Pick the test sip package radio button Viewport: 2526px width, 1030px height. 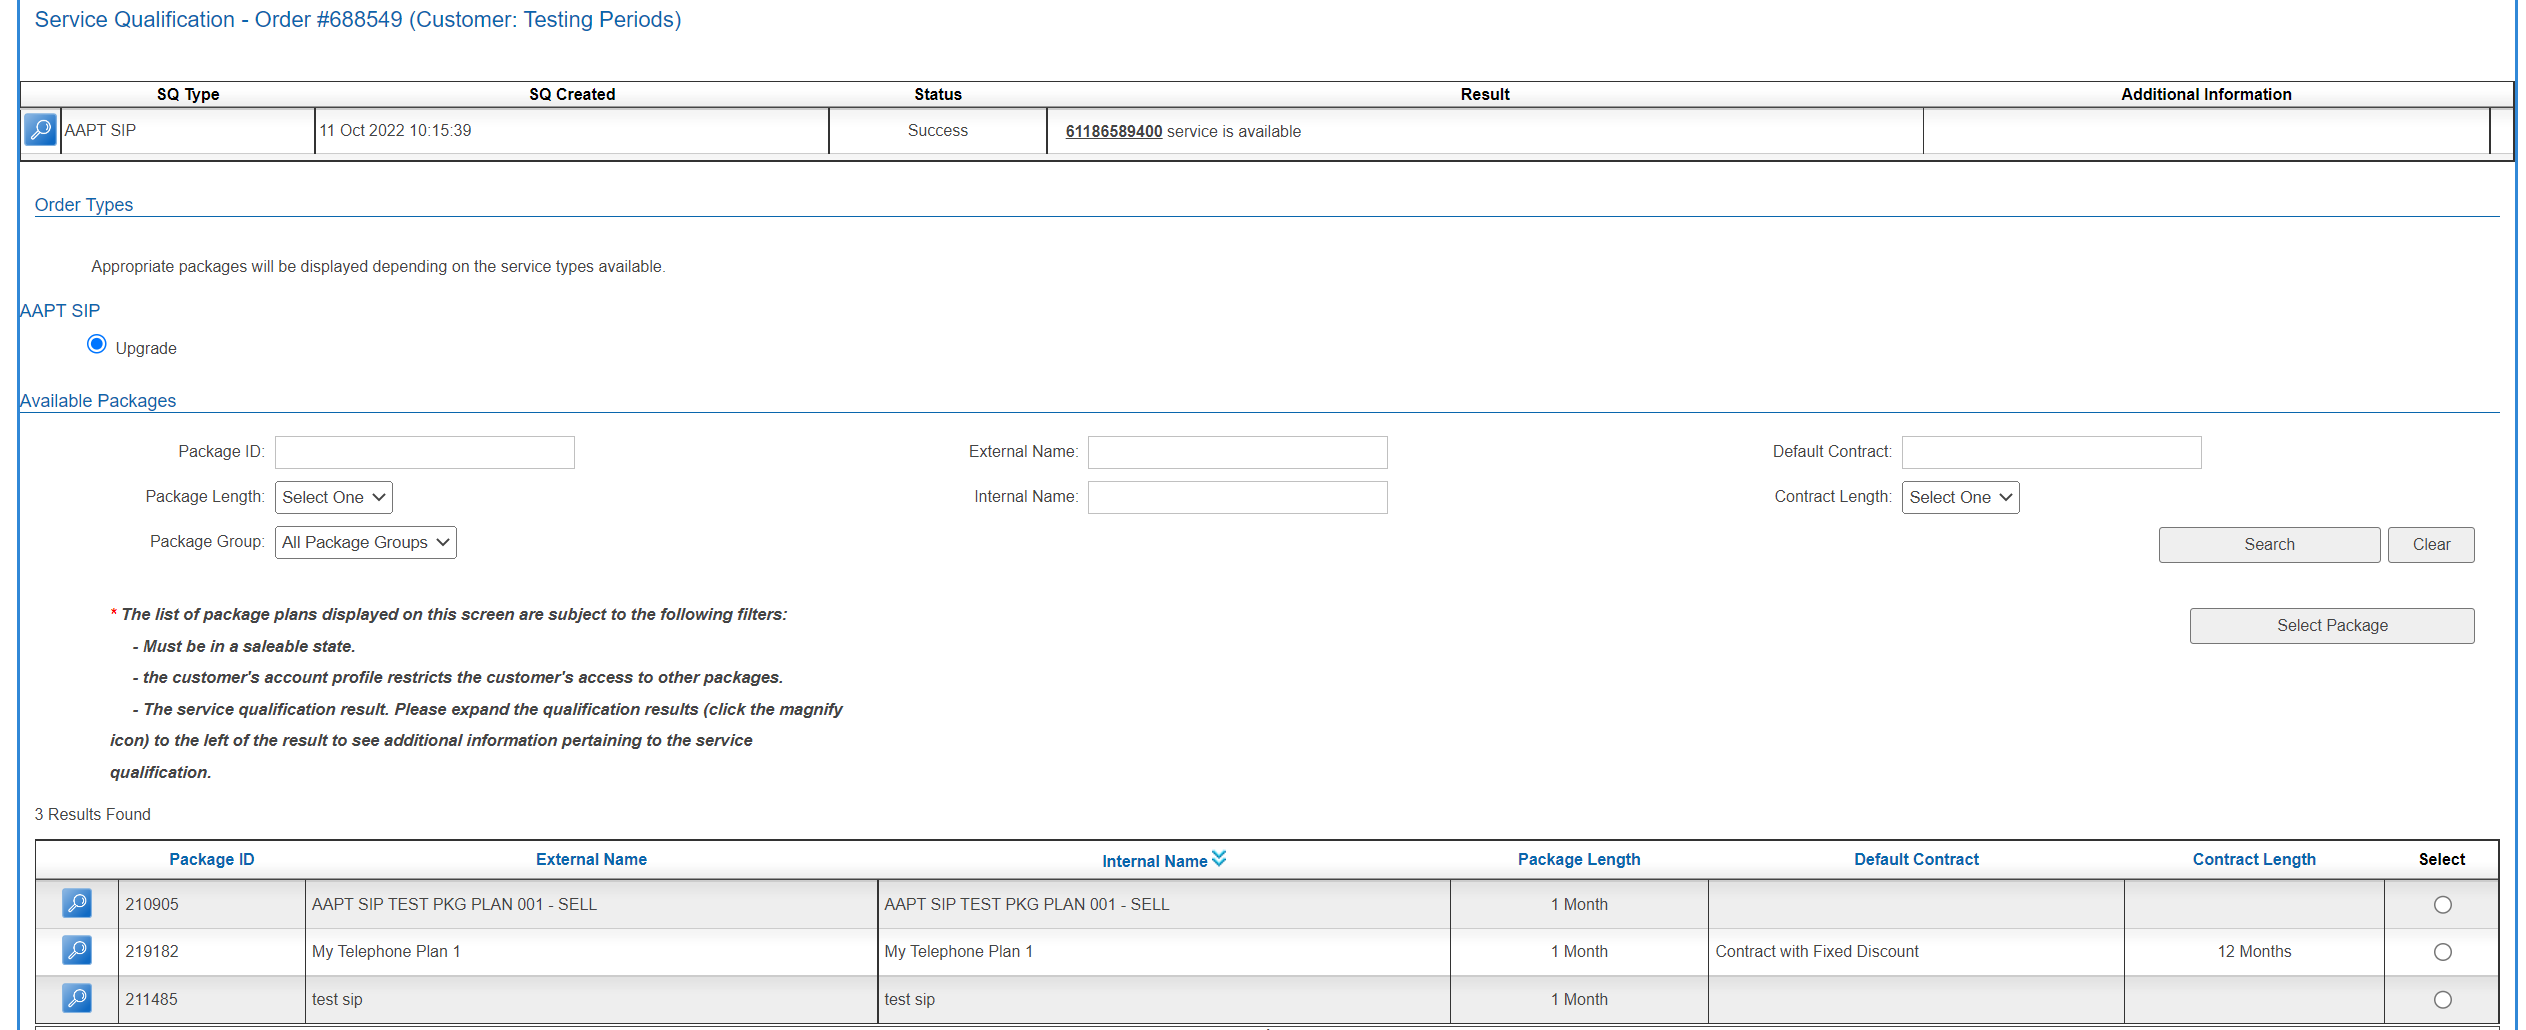(2442, 1000)
